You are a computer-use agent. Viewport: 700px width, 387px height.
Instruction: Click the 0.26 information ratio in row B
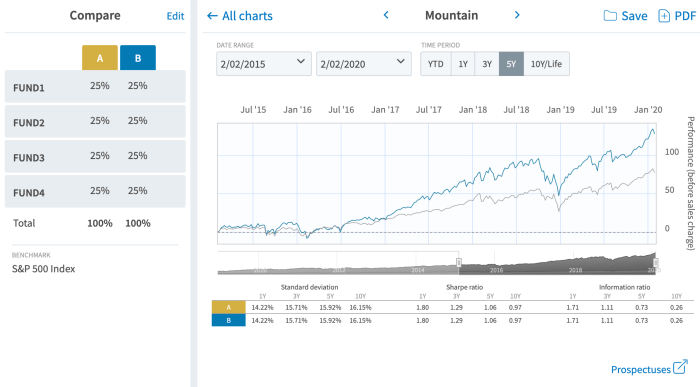(x=676, y=320)
